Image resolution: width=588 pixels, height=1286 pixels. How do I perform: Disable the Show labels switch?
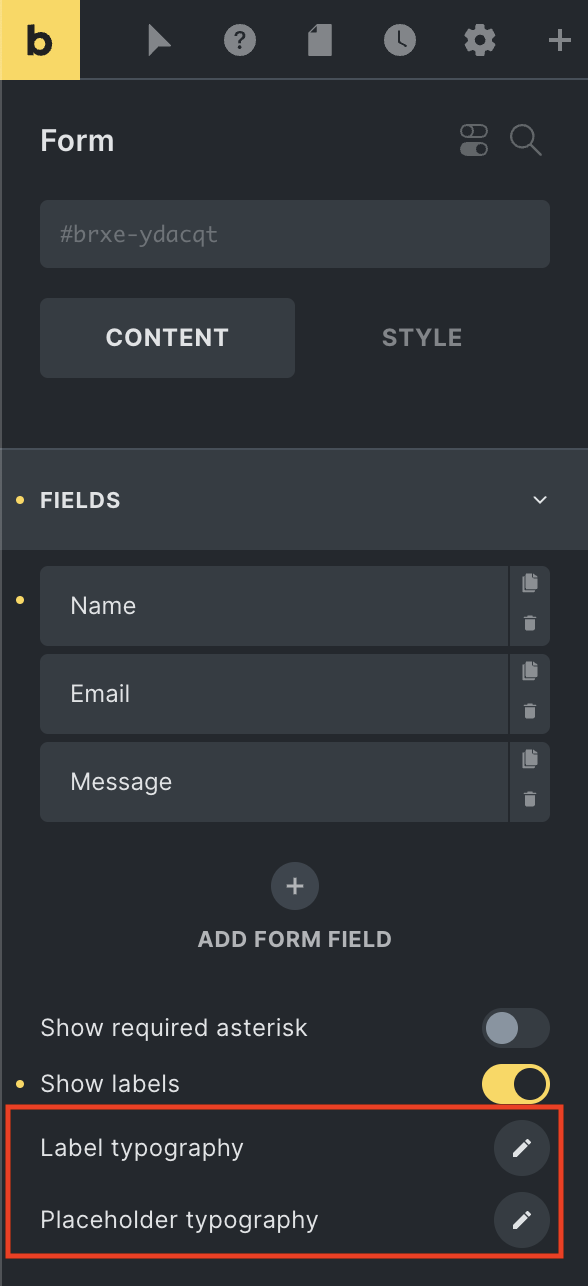[x=516, y=1084]
